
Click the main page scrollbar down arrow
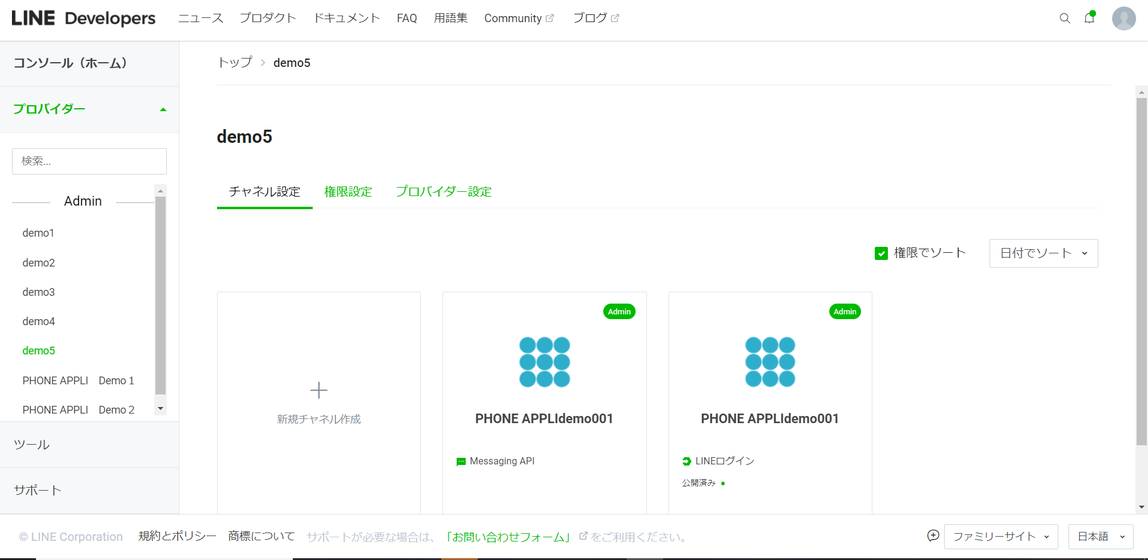1141,507
